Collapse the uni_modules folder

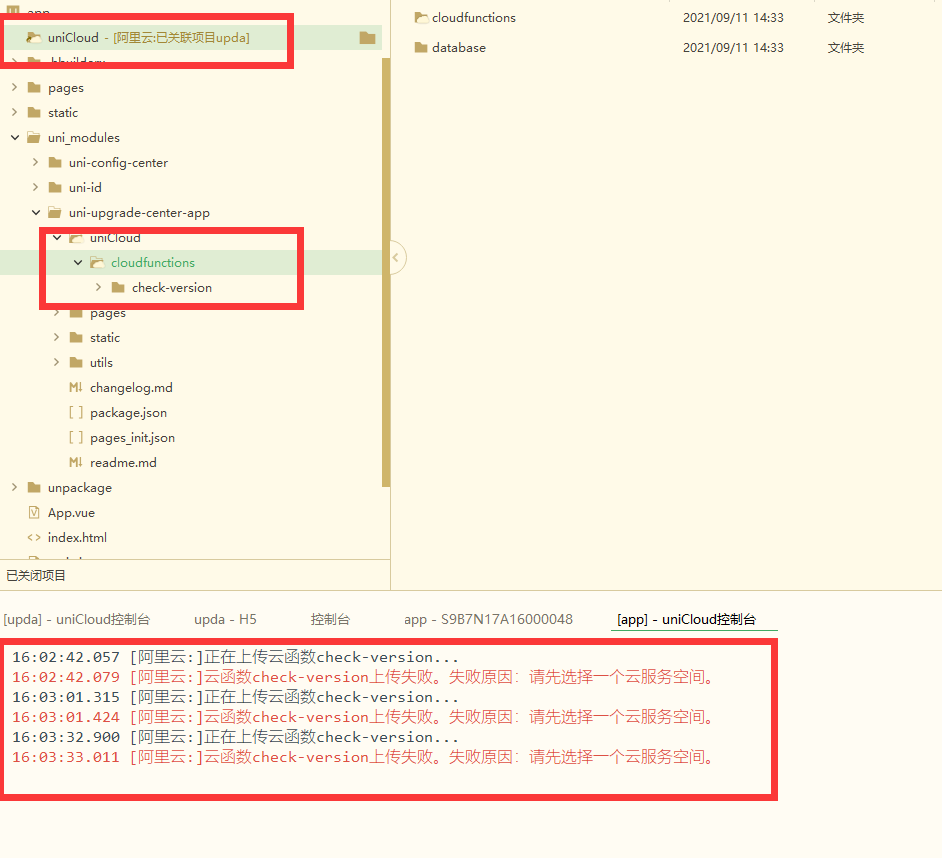coord(15,138)
